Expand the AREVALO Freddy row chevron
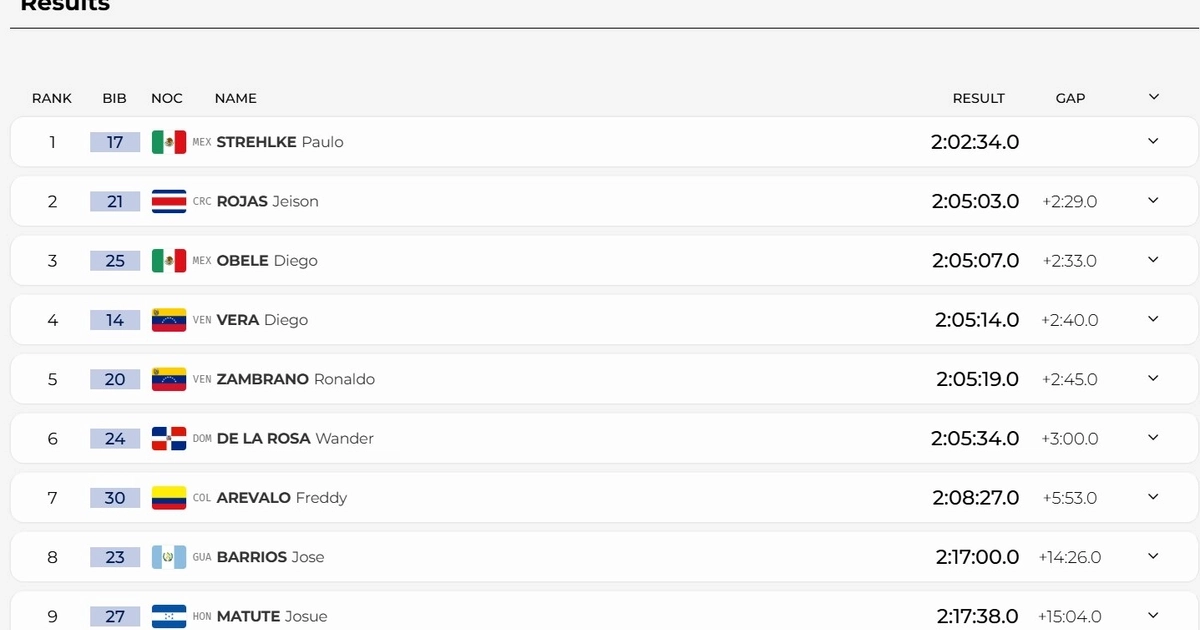This screenshot has width=1200, height=630. (1153, 497)
